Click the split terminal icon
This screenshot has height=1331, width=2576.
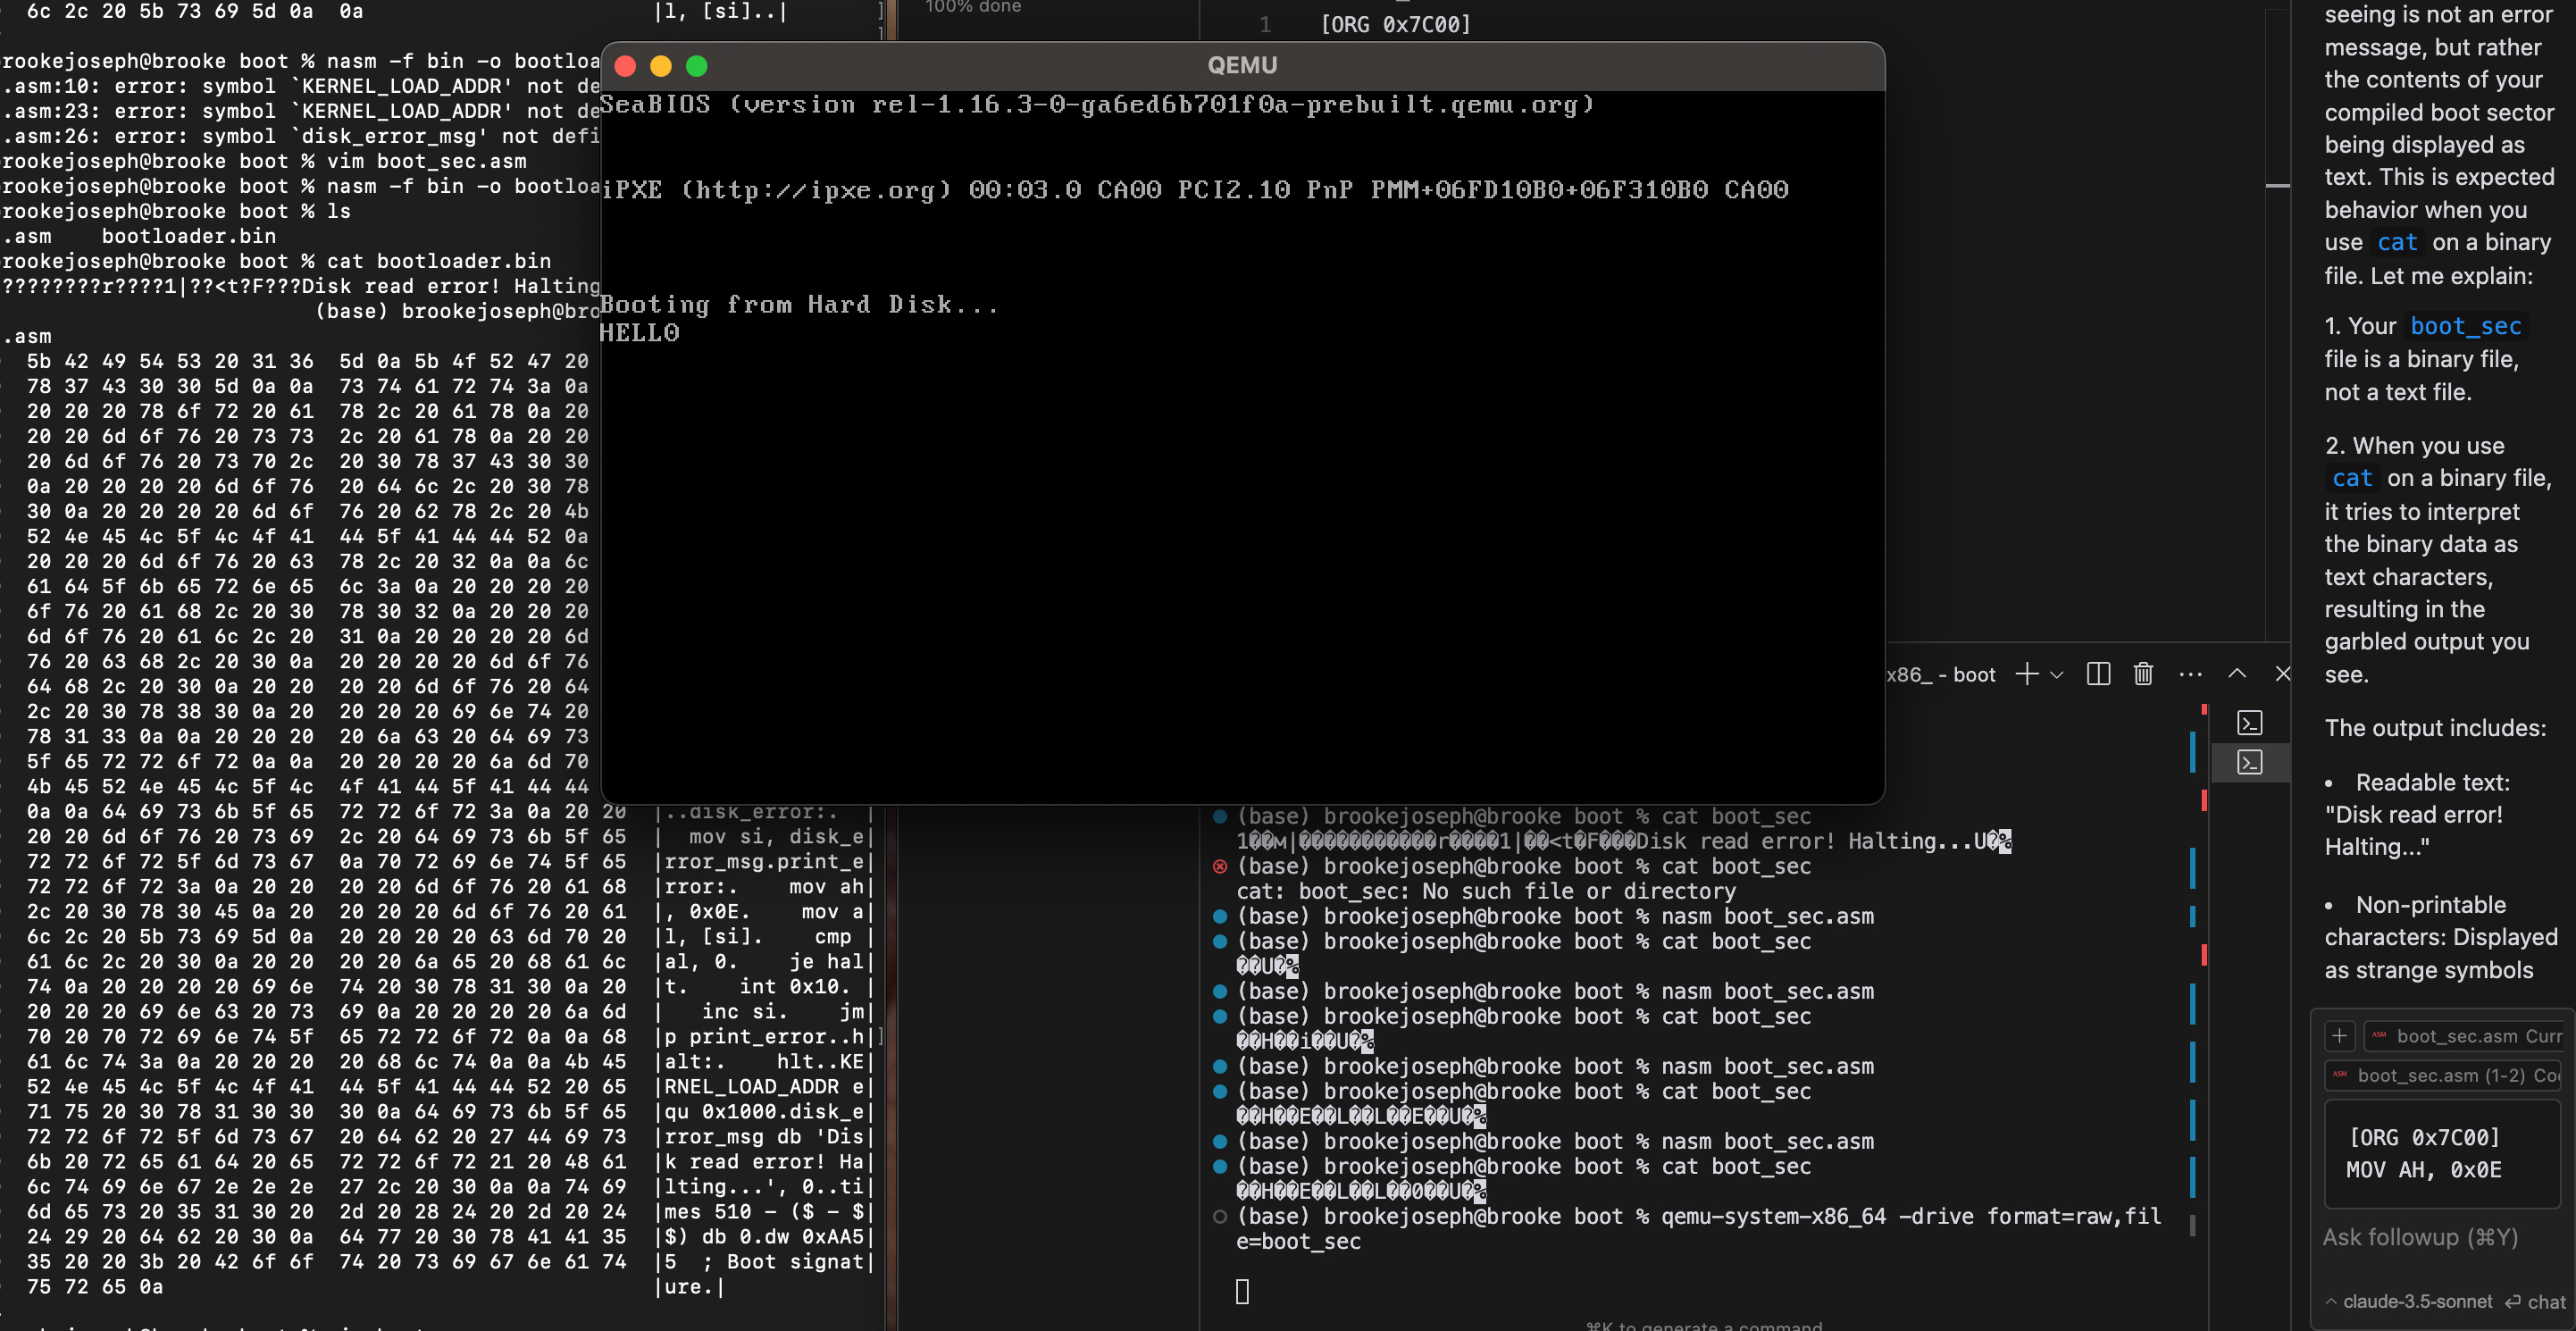[2098, 674]
